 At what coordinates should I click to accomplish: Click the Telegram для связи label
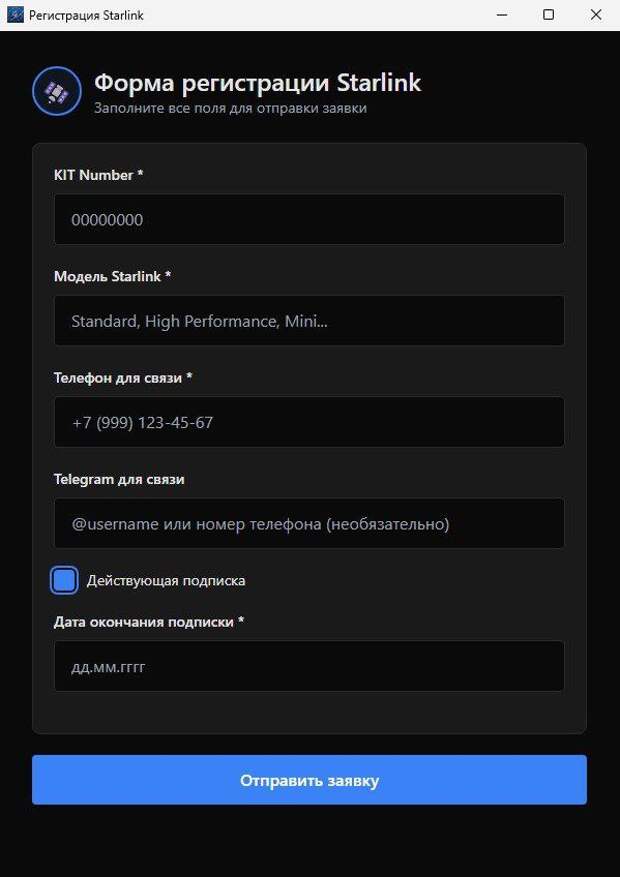pos(119,479)
